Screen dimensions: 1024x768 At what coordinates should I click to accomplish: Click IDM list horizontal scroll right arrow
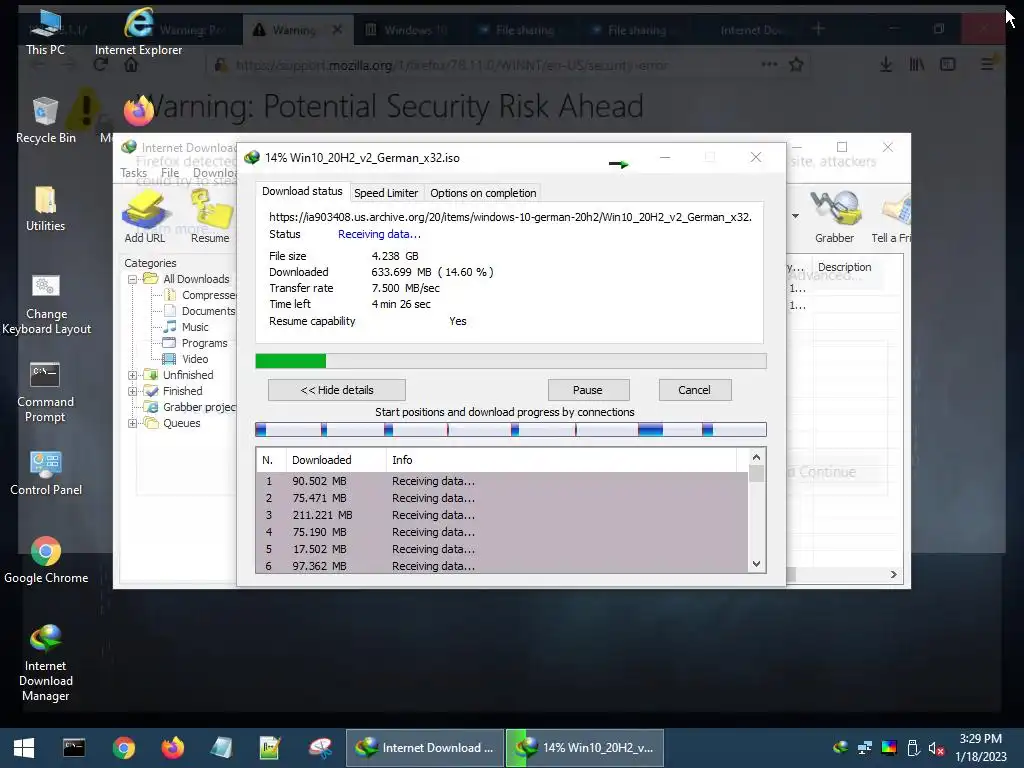pyautogui.click(x=893, y=575)
